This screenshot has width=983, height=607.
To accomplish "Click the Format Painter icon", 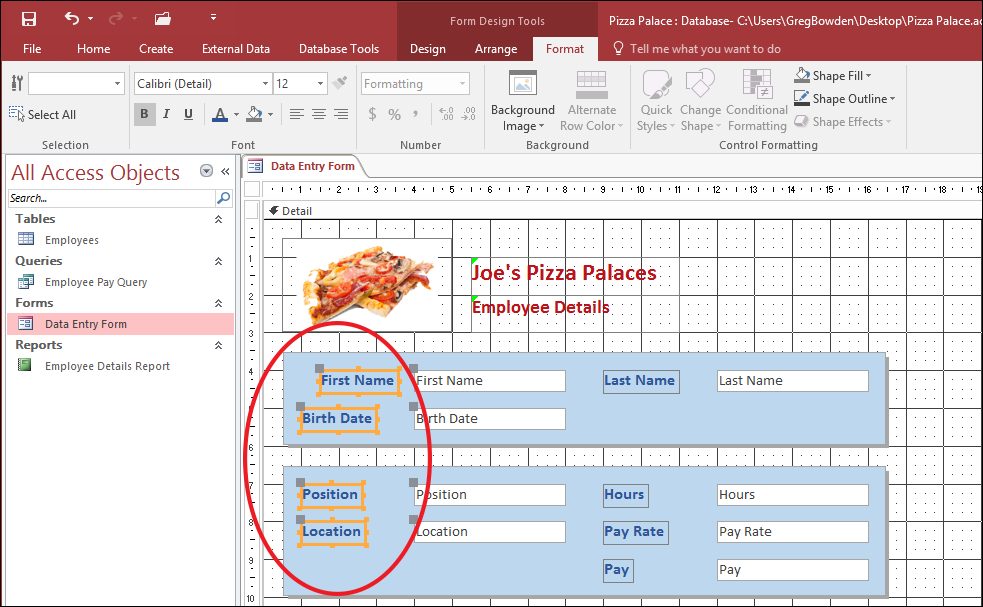I will click(340, 83).
